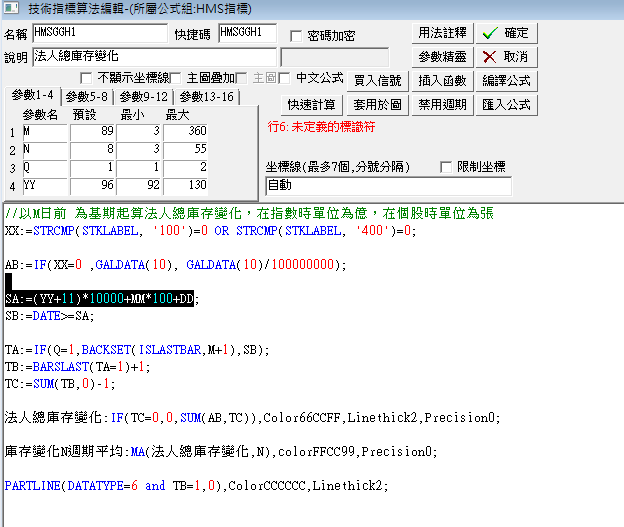
Task: Click the 匯入公式 import button
Action: [x=506, y=104]
